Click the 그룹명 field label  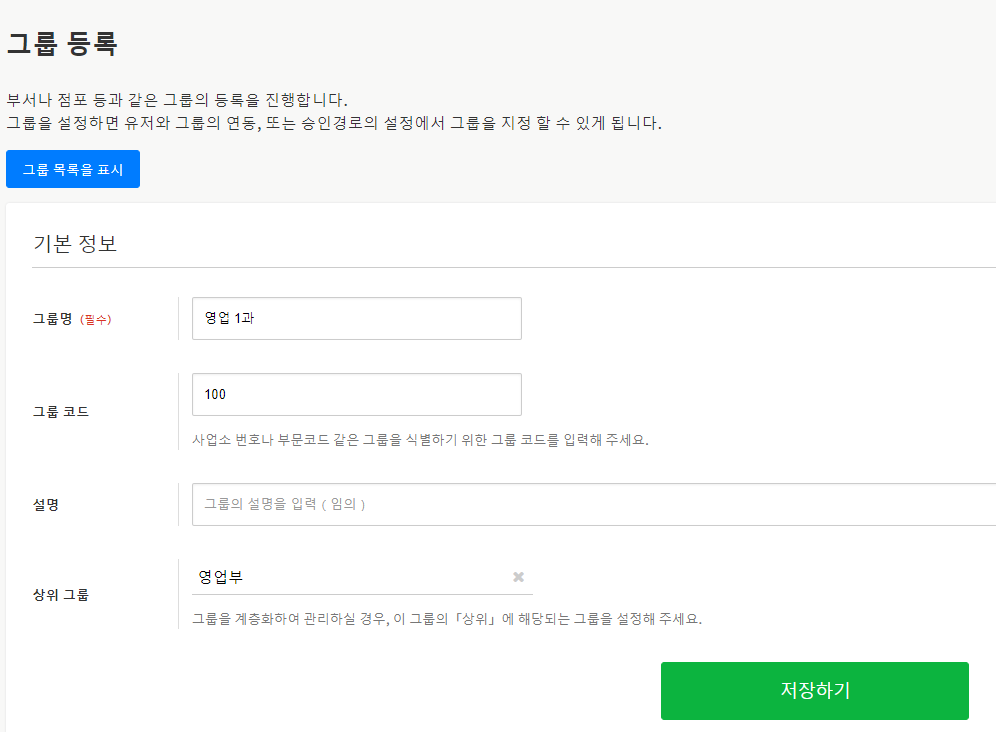pyautogui.click(x=53, y=319)
